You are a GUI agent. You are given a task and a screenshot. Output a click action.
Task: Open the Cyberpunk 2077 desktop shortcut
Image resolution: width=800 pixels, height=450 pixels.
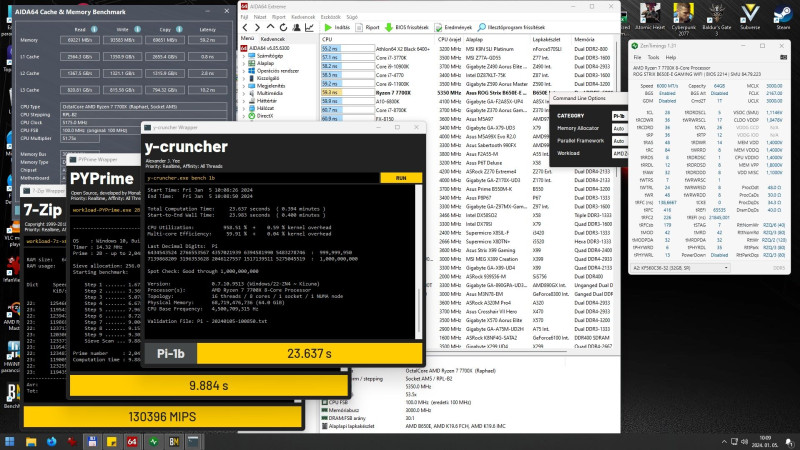coord(683,18)
